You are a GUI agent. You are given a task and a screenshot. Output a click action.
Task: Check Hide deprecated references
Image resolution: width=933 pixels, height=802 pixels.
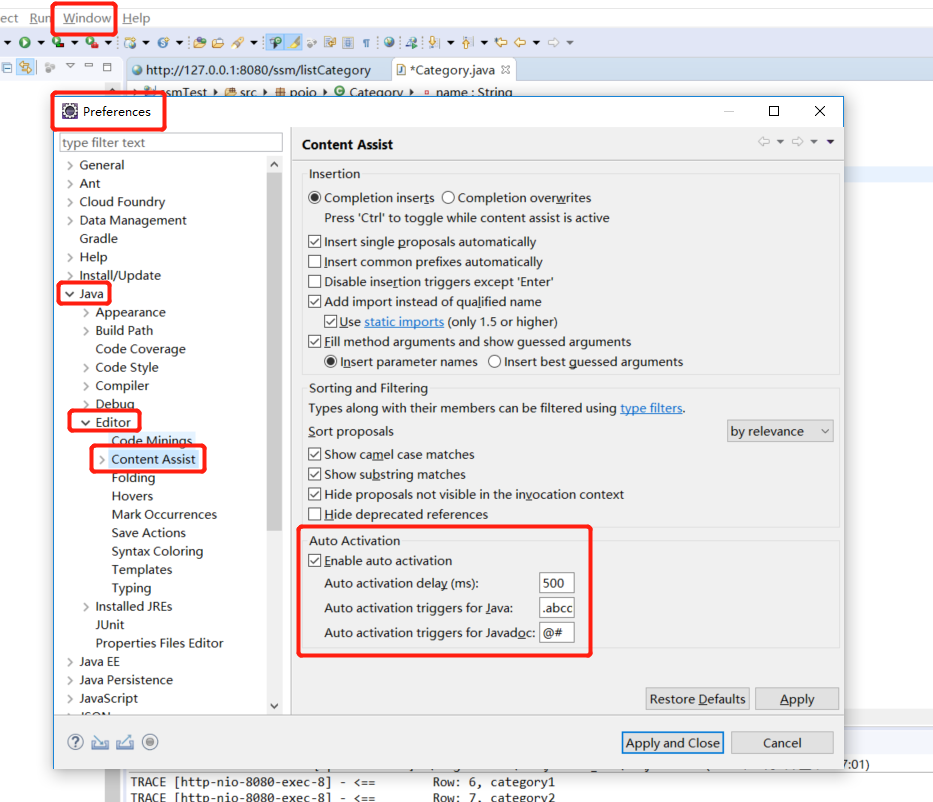(x=314, y=515)
